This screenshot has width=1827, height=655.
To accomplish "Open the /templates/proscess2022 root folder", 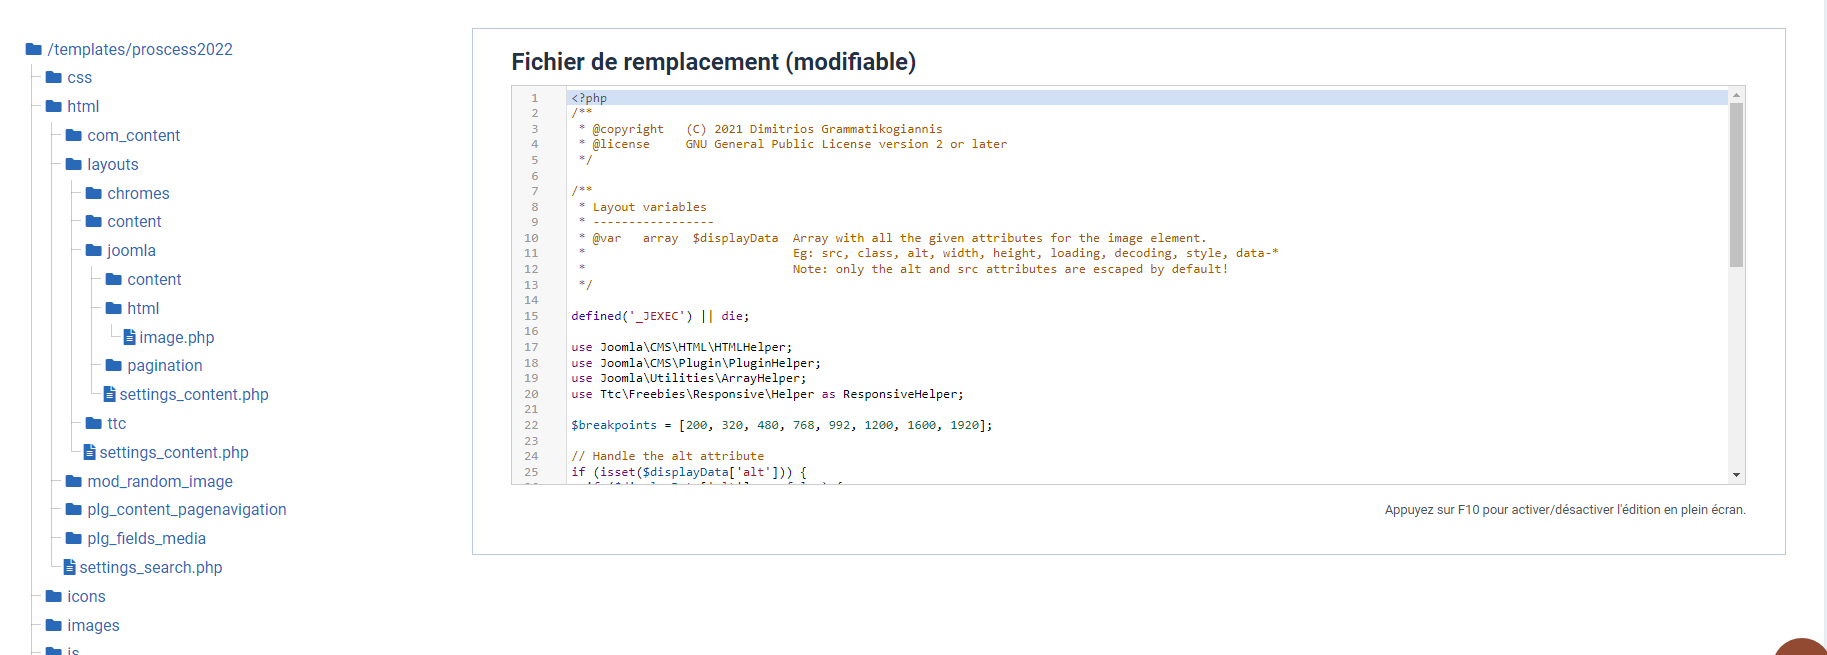I will (x=140, y=49).
